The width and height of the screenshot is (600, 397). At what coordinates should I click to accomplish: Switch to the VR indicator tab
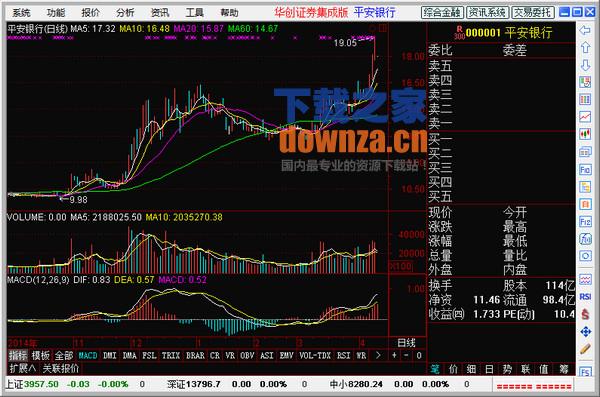point(230,356)
